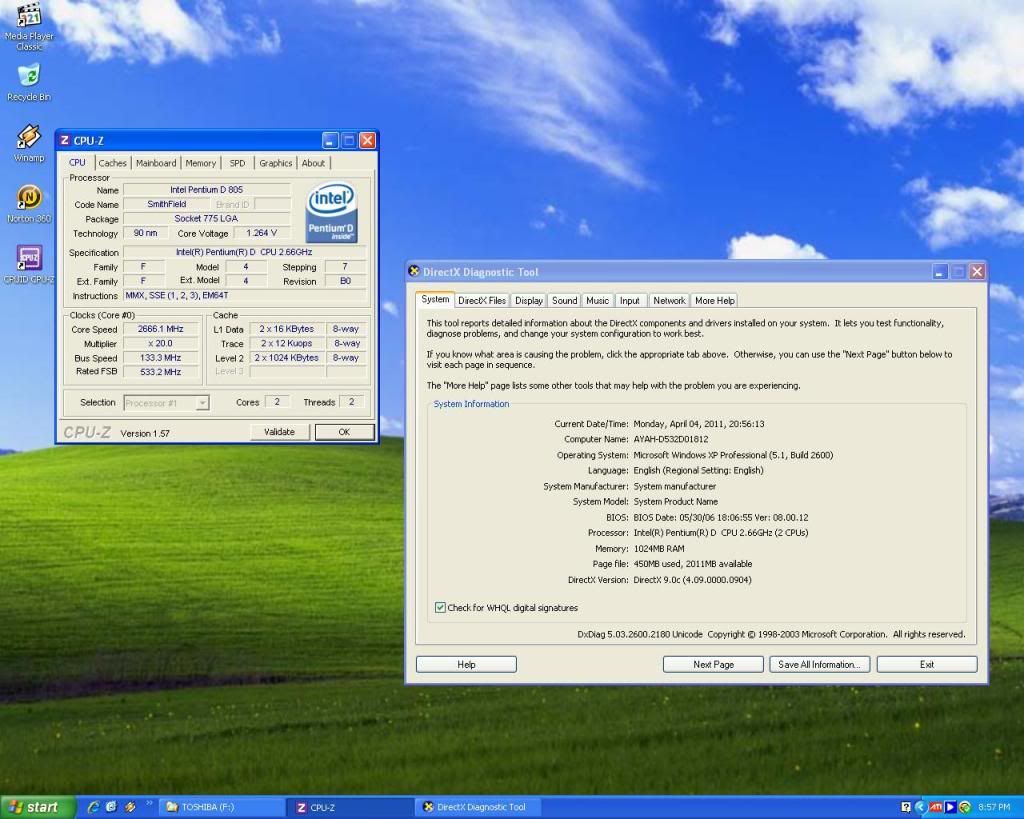Click the Next Page button
This screenshot has width=1024, height=819.
coord(713,664)
